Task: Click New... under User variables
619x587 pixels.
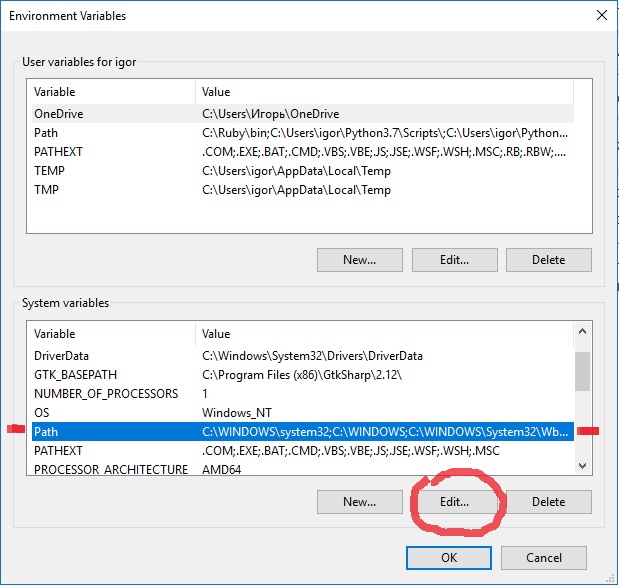Action: point(360,260)
